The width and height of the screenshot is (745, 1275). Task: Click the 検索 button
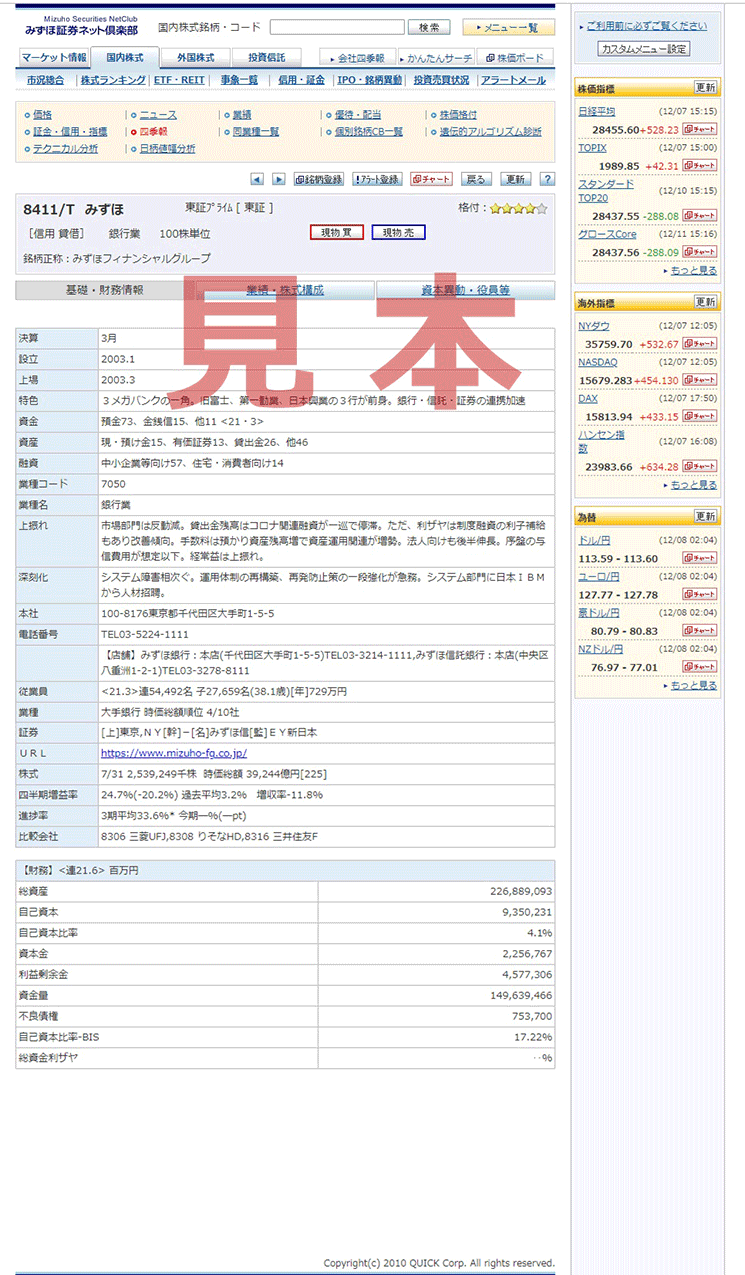pos(429,27)
